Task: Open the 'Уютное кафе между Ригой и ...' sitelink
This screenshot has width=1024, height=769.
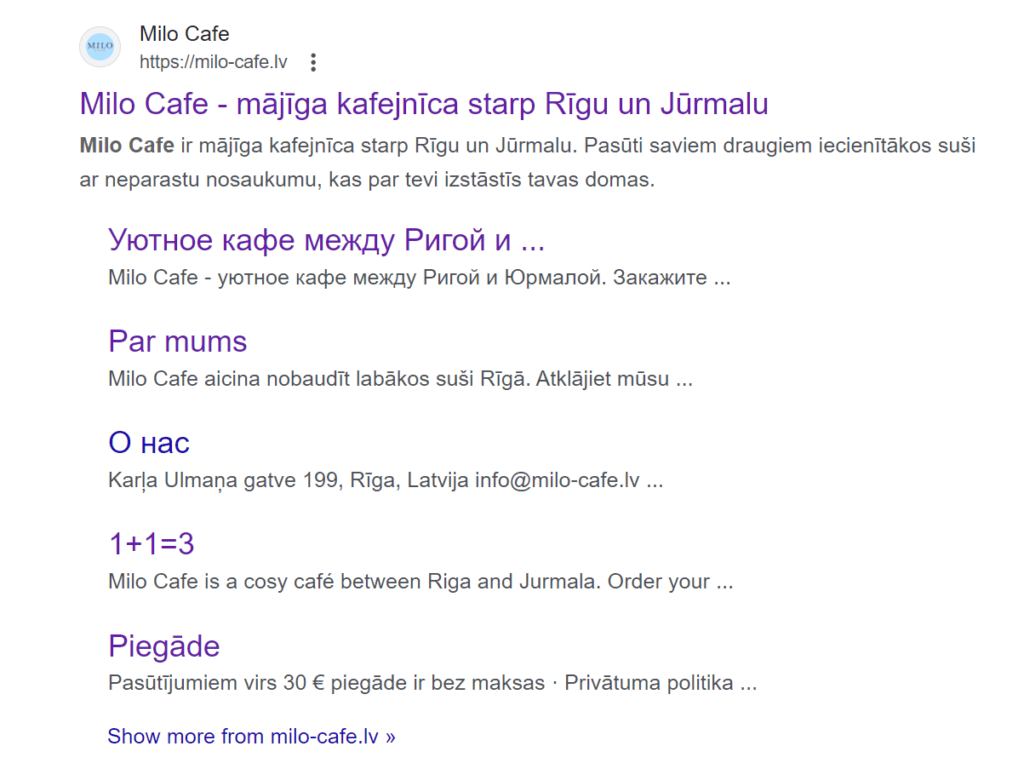Action: (326, 240)
